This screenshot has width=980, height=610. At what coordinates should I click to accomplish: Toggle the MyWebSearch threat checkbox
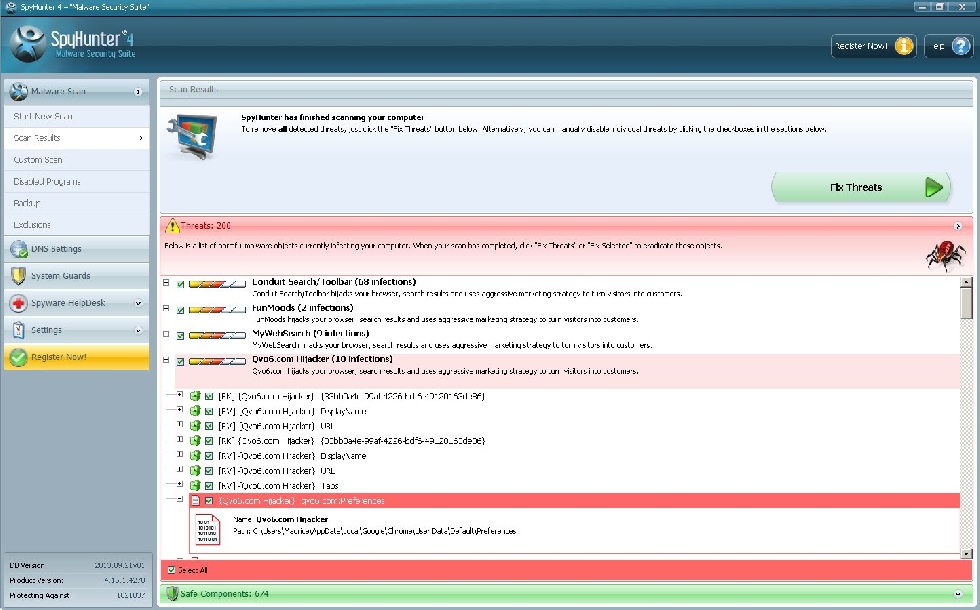pyautogui.click(x=181, y=336)
